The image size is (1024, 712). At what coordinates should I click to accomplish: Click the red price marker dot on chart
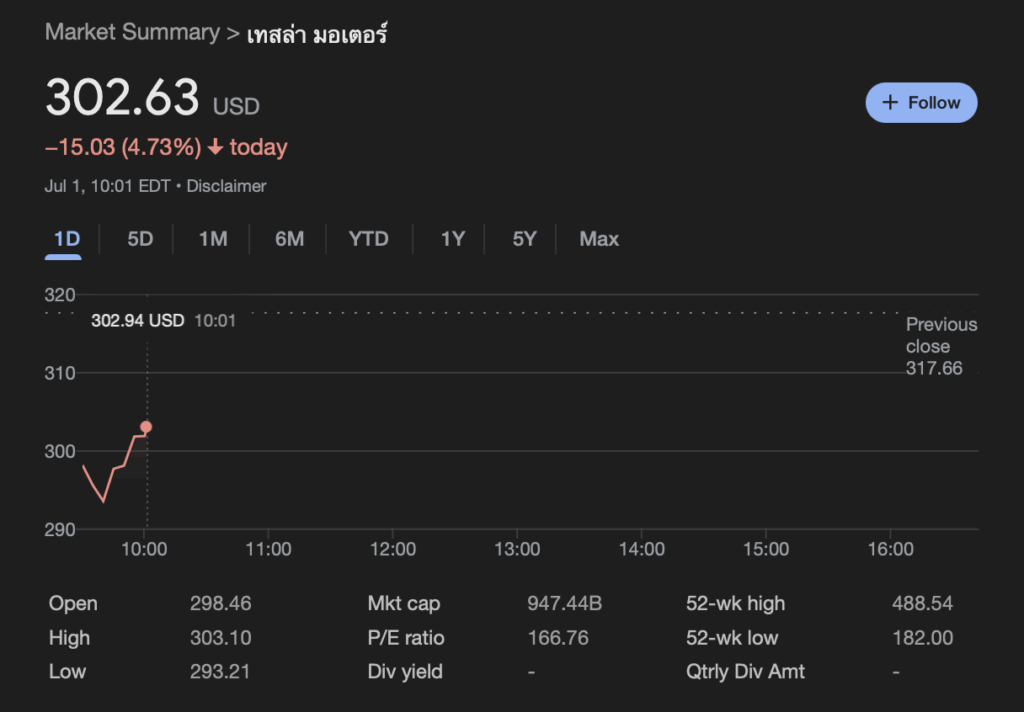click(146, 427)
